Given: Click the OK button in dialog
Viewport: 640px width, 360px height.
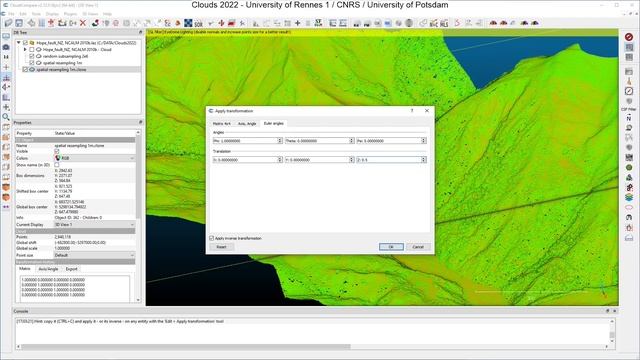Looking at the screenshot, I should tap(391, 247).
